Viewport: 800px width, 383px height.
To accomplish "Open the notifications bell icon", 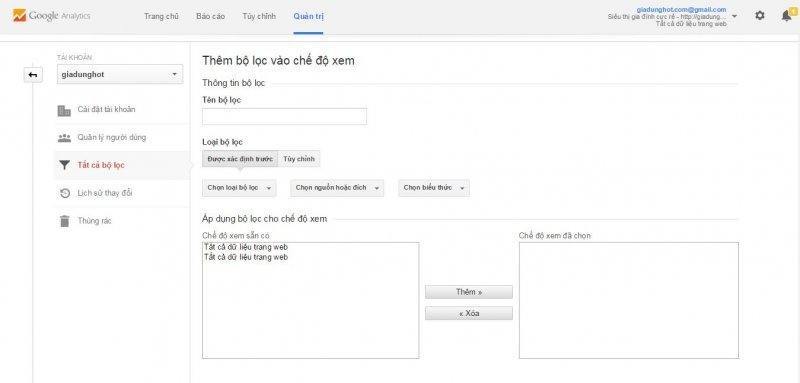I will coord(787,16).
